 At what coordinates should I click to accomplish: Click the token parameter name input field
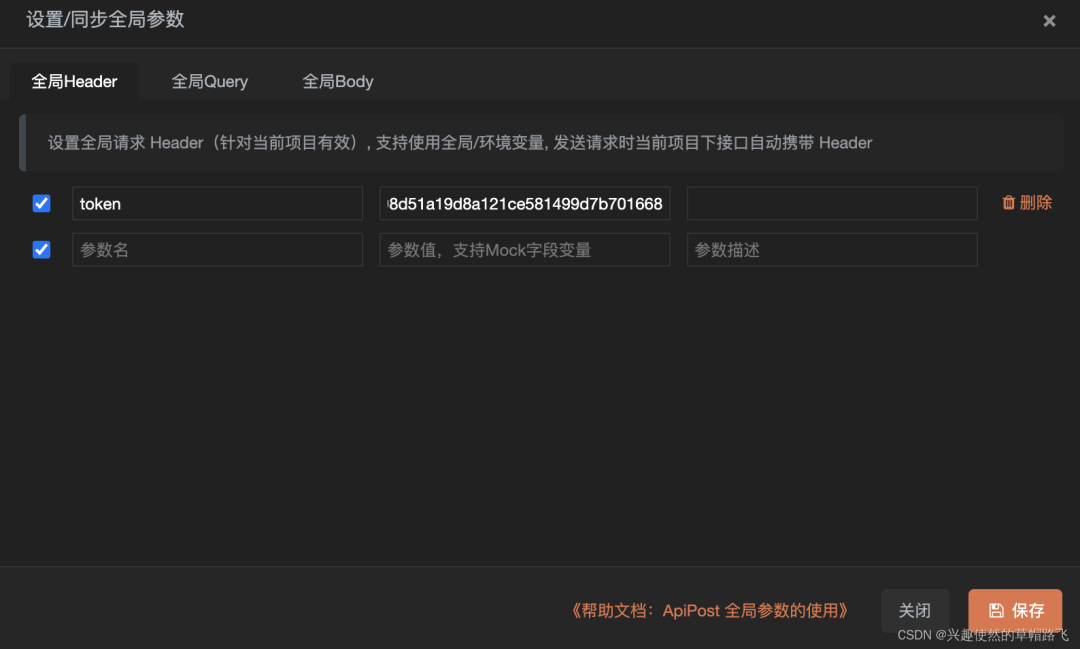click(x=217, y=203)
